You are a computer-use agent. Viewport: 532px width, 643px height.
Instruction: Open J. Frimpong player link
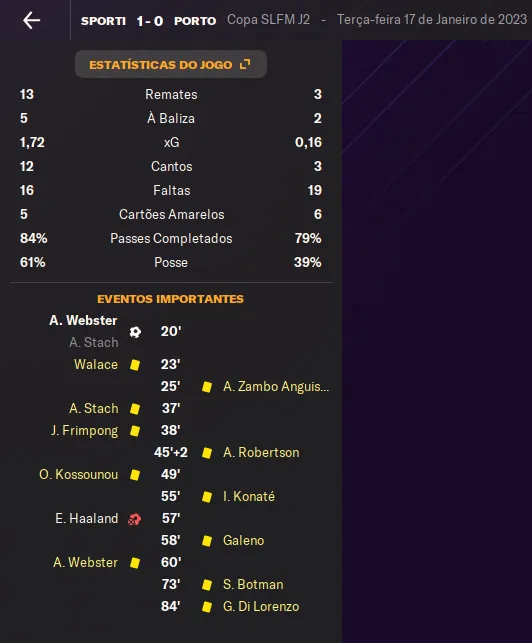pyautogui.click(x=84, y=431)
